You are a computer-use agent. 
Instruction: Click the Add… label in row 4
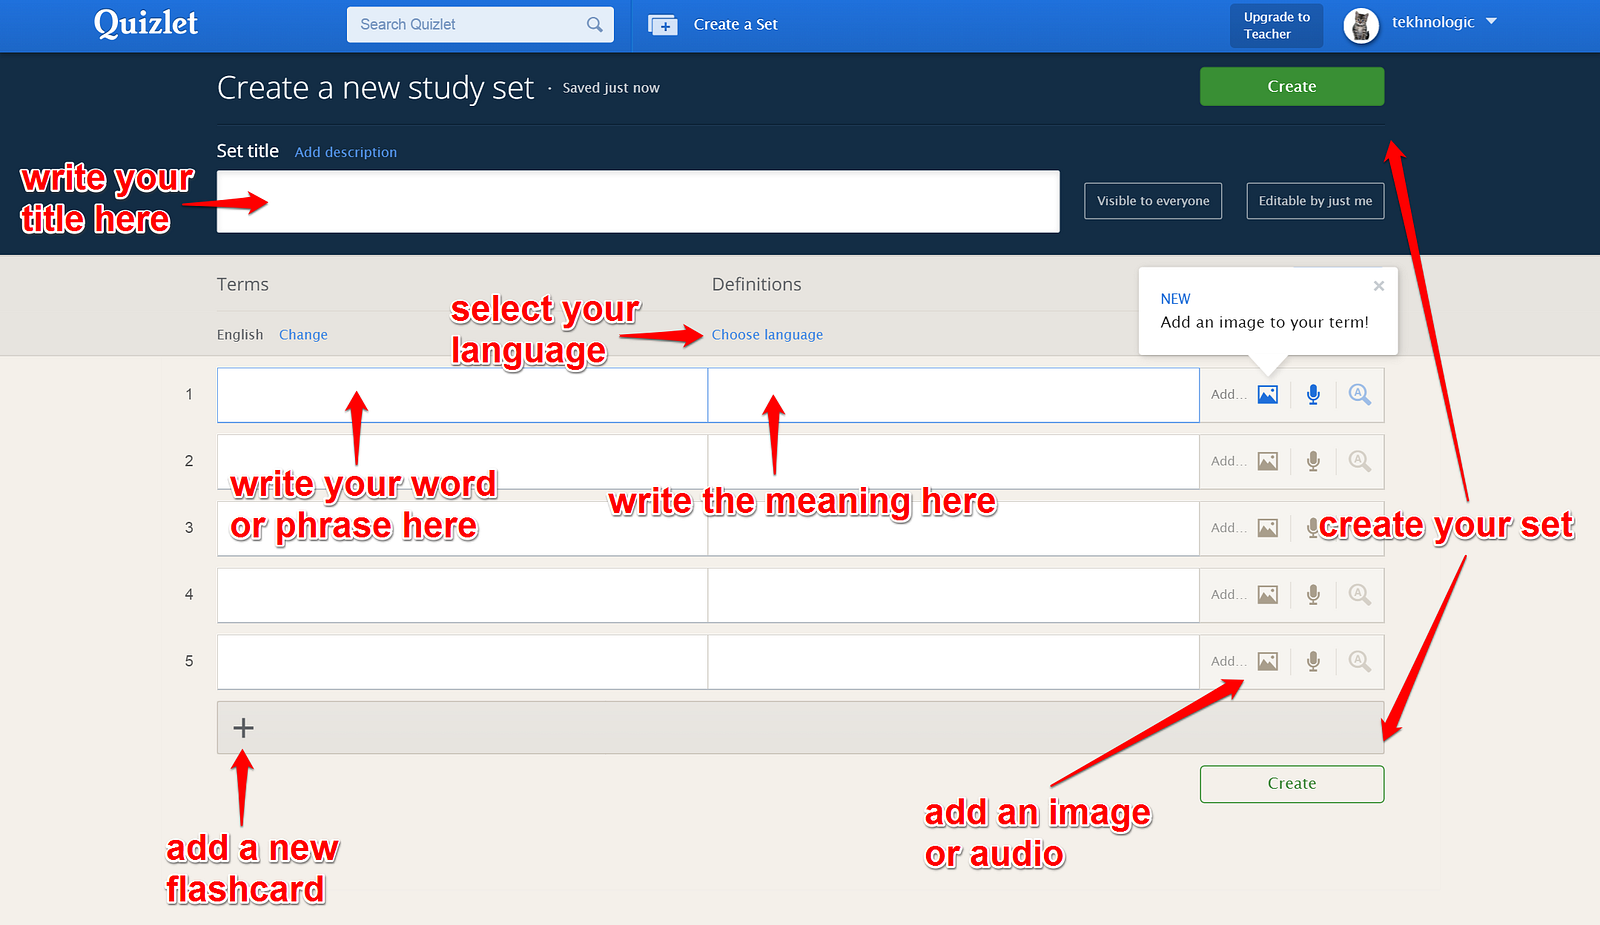[x=1229, y=595]
